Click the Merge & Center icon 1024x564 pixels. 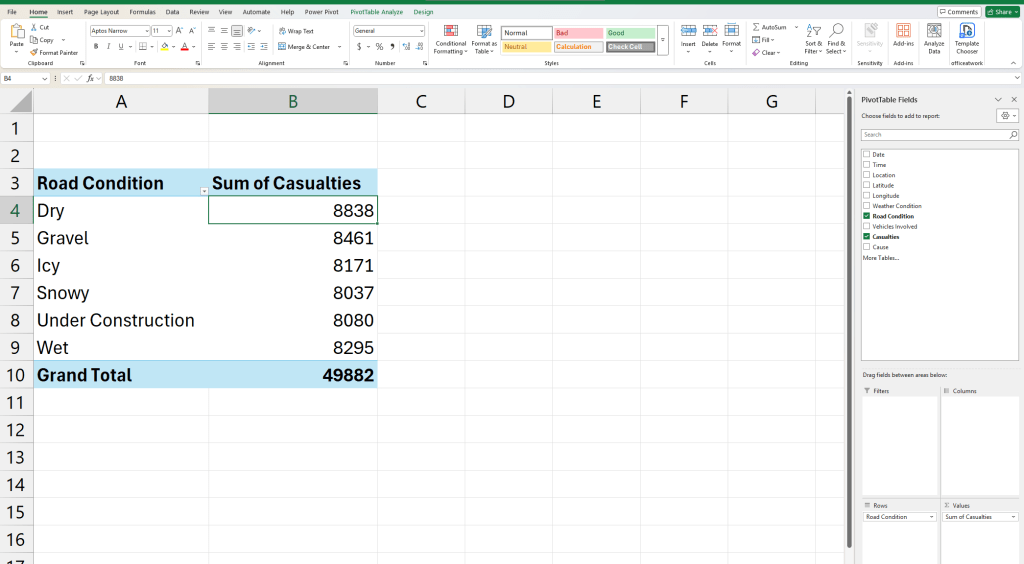282,47
